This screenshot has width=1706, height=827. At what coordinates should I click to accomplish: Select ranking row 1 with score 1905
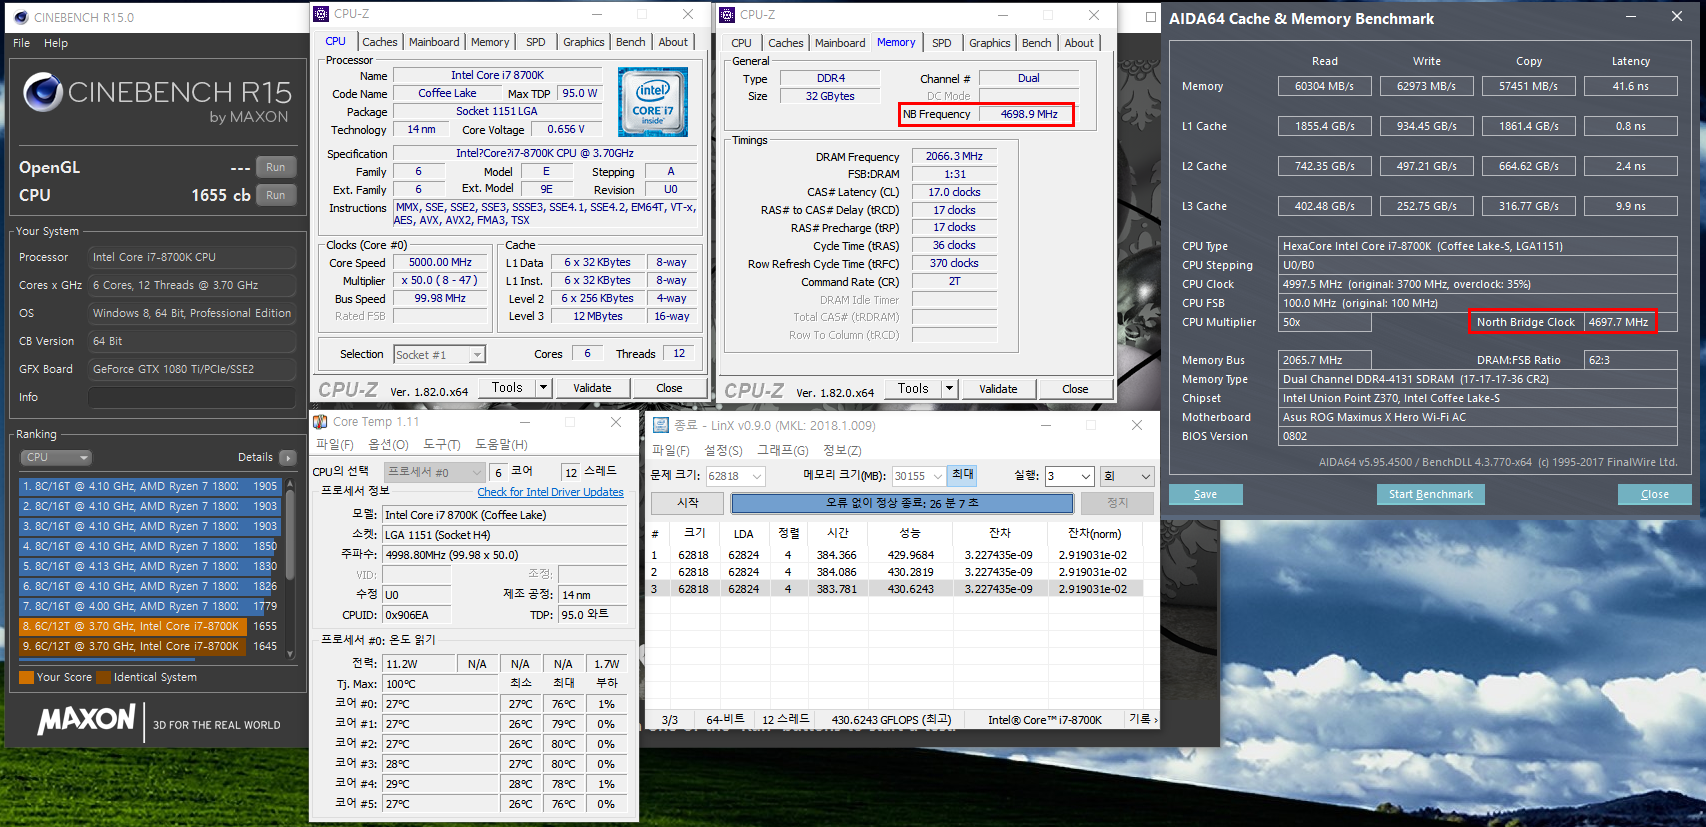pyautogui.click(x=150, y=486)
